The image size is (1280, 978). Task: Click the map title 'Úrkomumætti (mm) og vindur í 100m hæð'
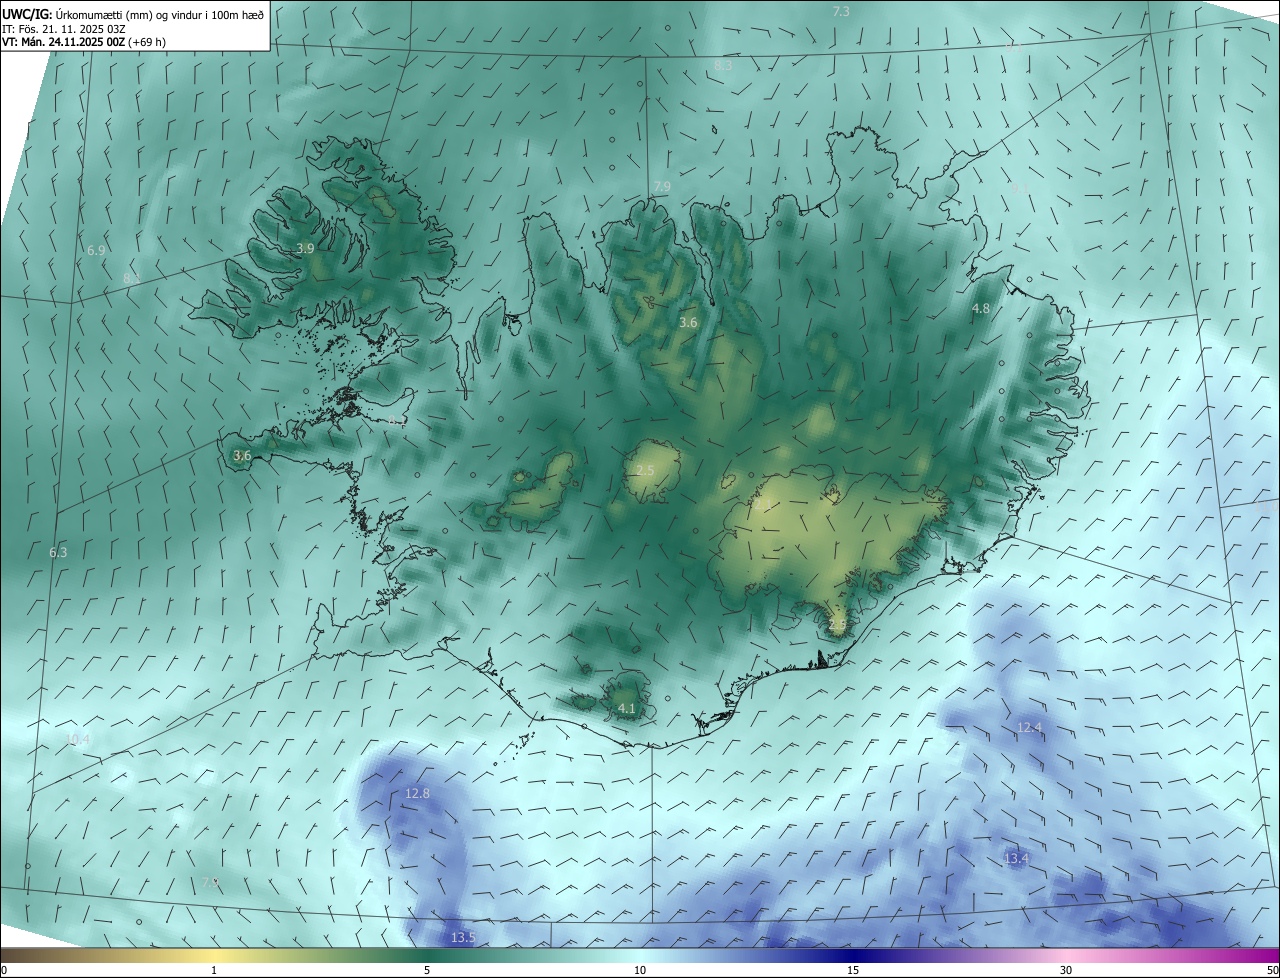click(159, 15)
